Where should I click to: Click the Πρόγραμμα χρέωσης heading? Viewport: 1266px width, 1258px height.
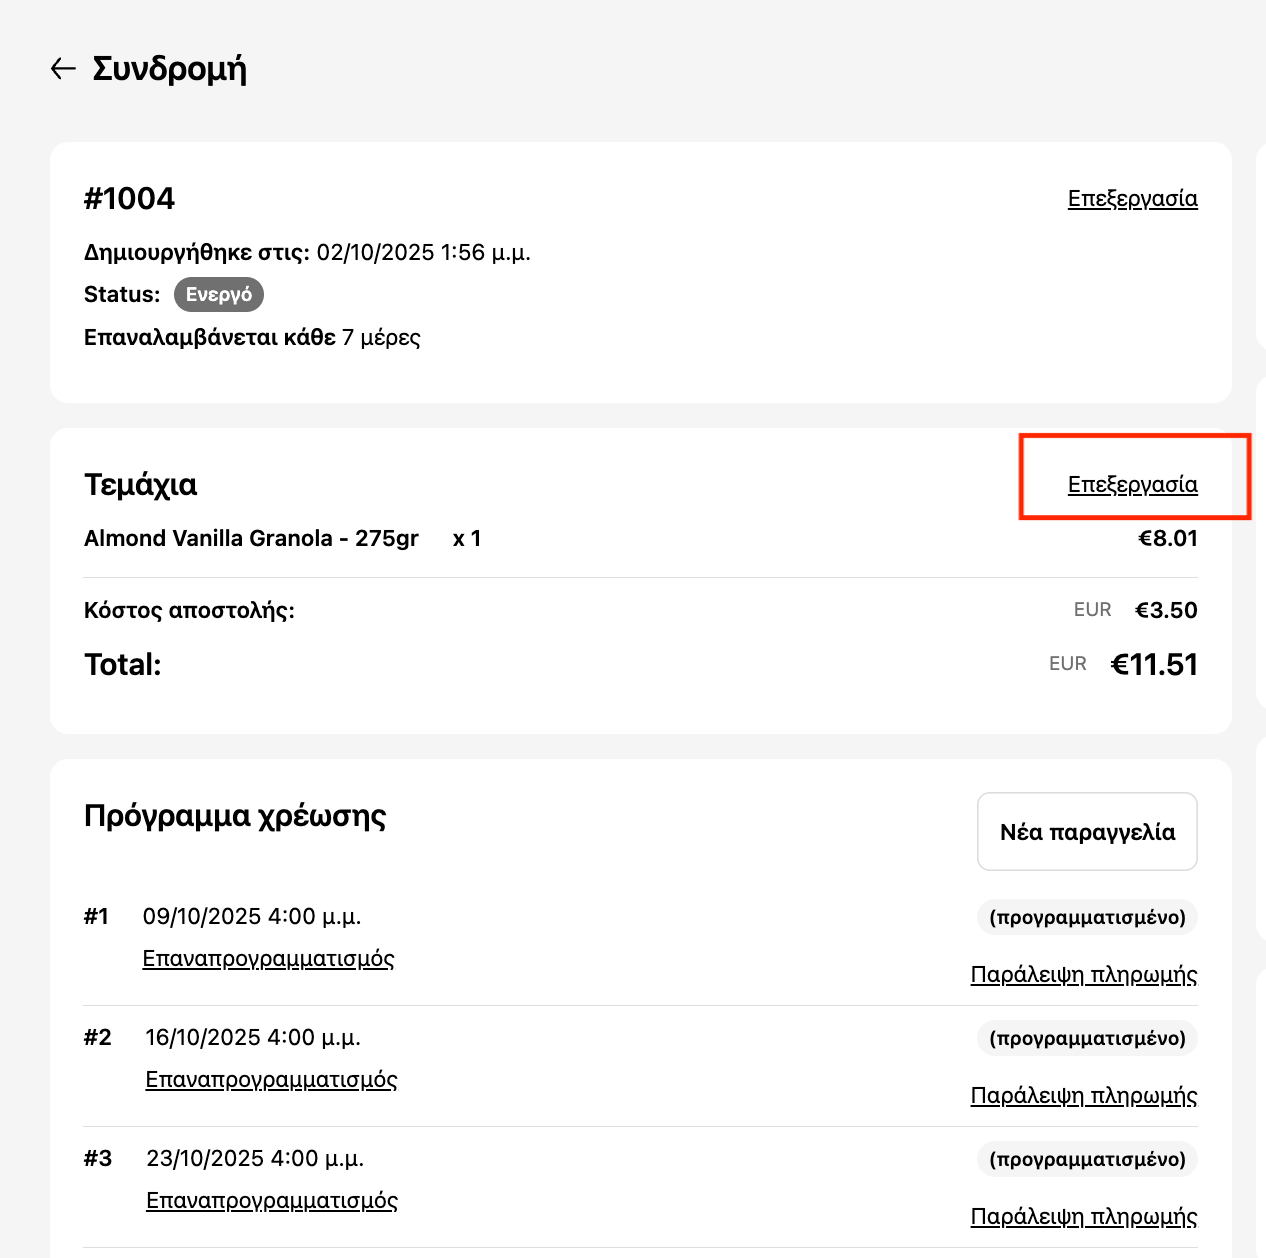(x=235, y=815)
